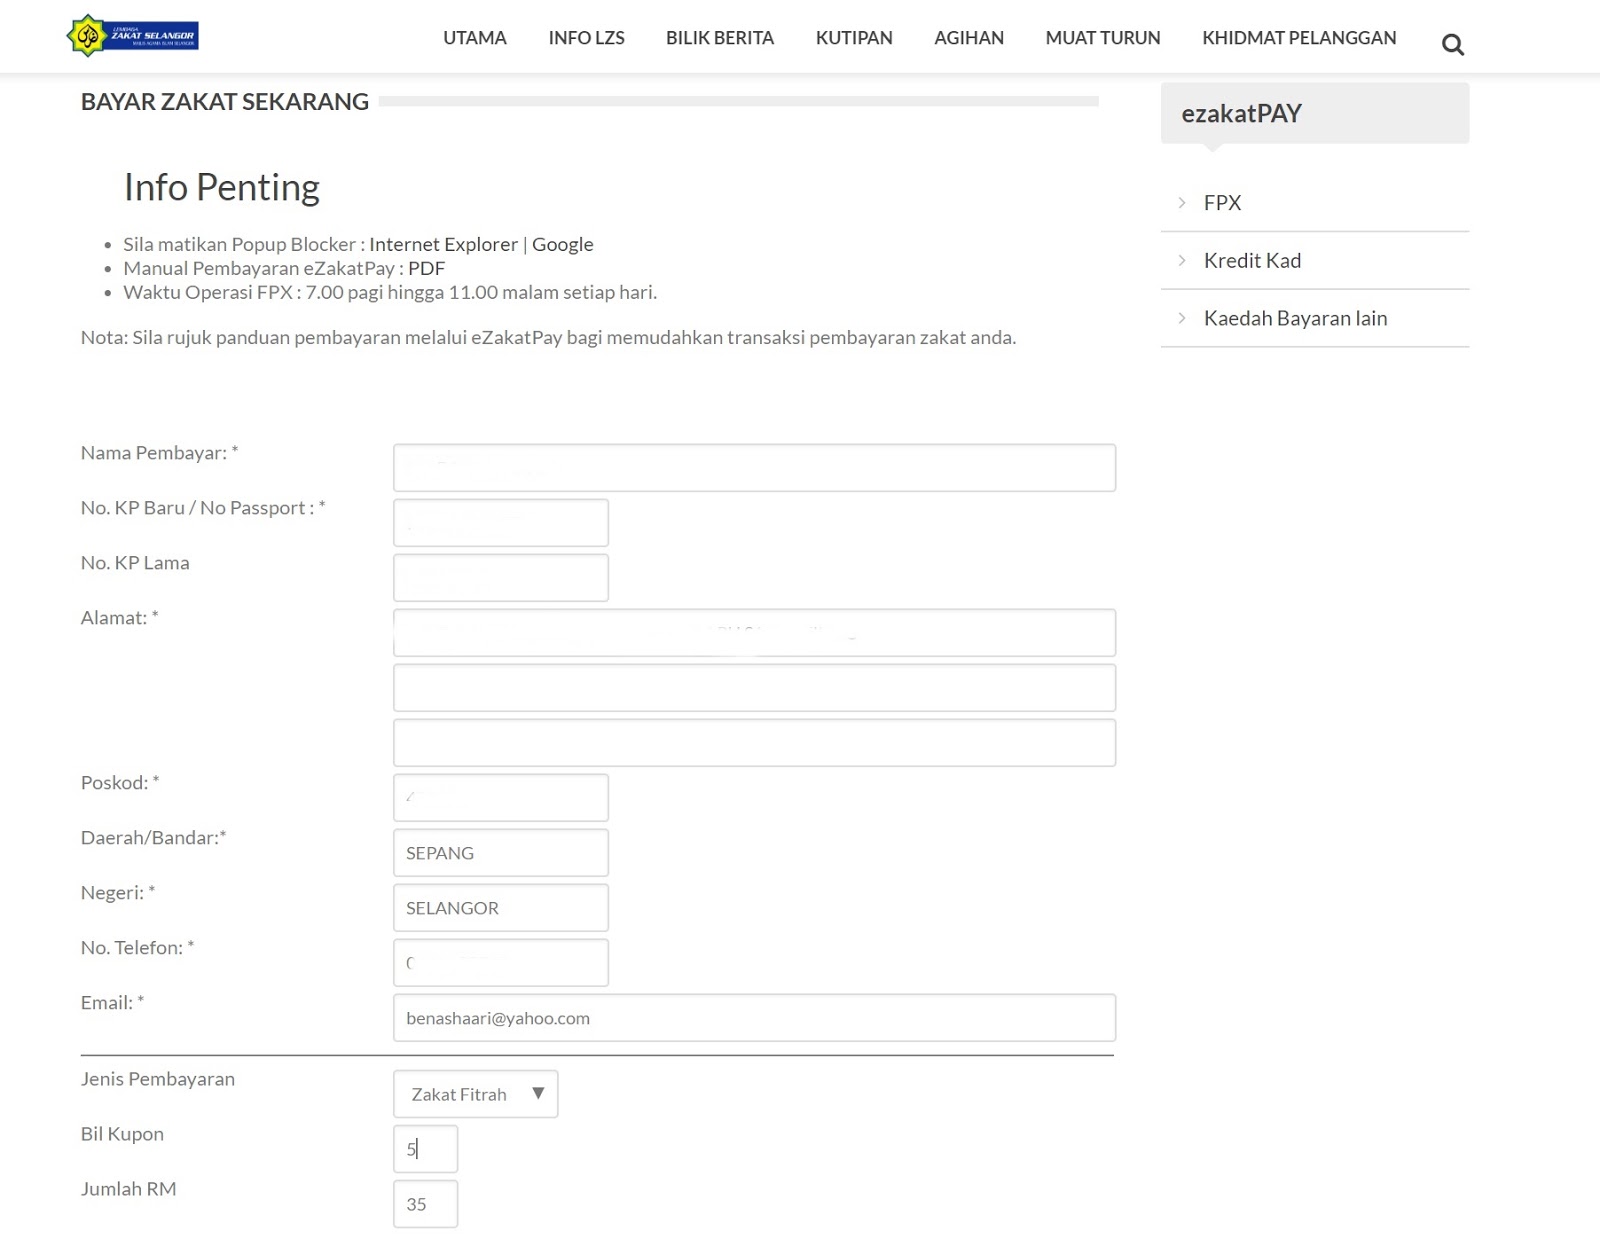
Task: Open the Google popup blocker link
Action: [562, 245]
